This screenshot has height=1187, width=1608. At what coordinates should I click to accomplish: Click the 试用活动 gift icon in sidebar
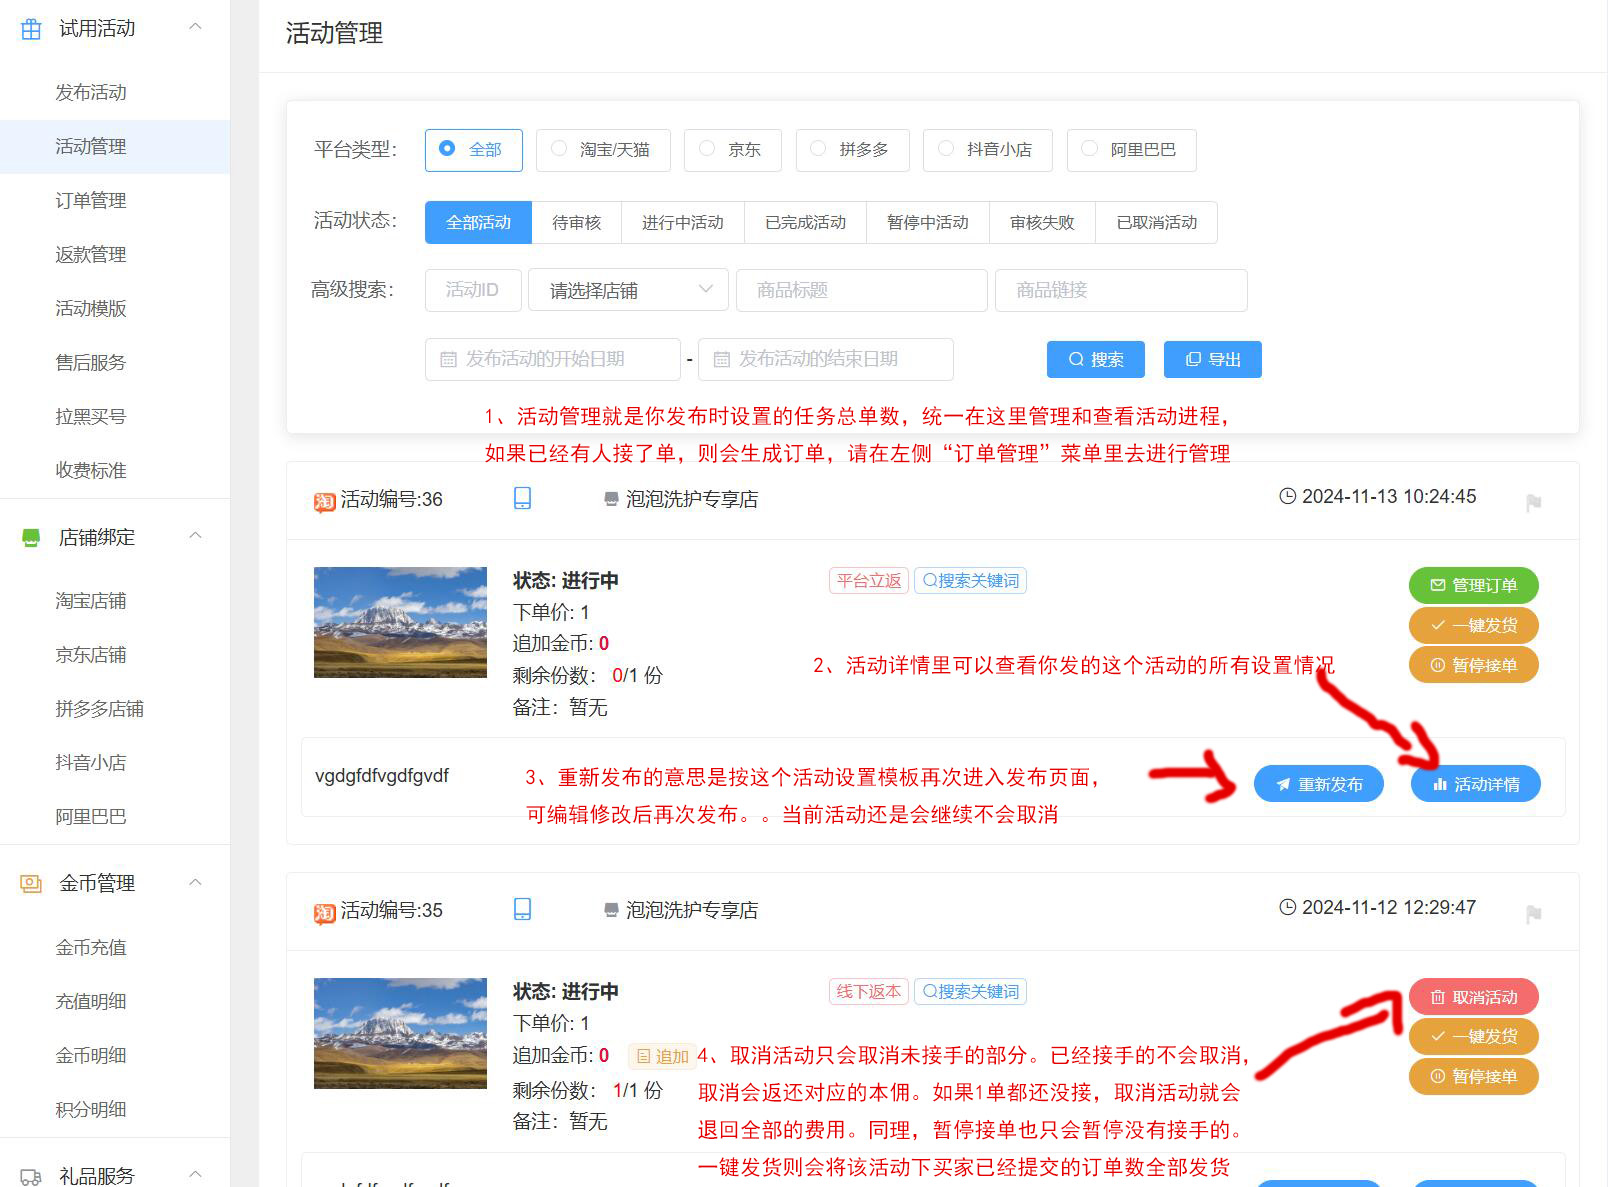click(31, 29)
